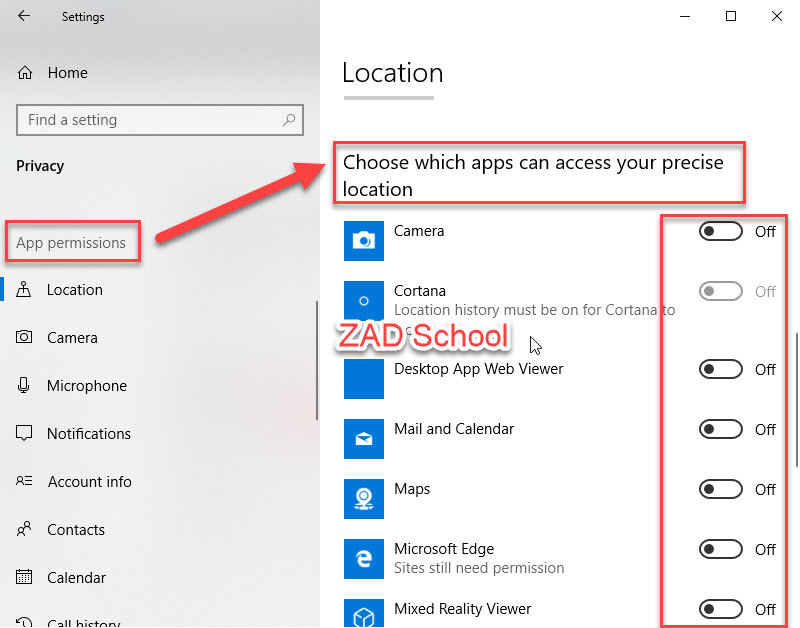
Task: Open Account info privacy settings
Action: click(90, 482)
